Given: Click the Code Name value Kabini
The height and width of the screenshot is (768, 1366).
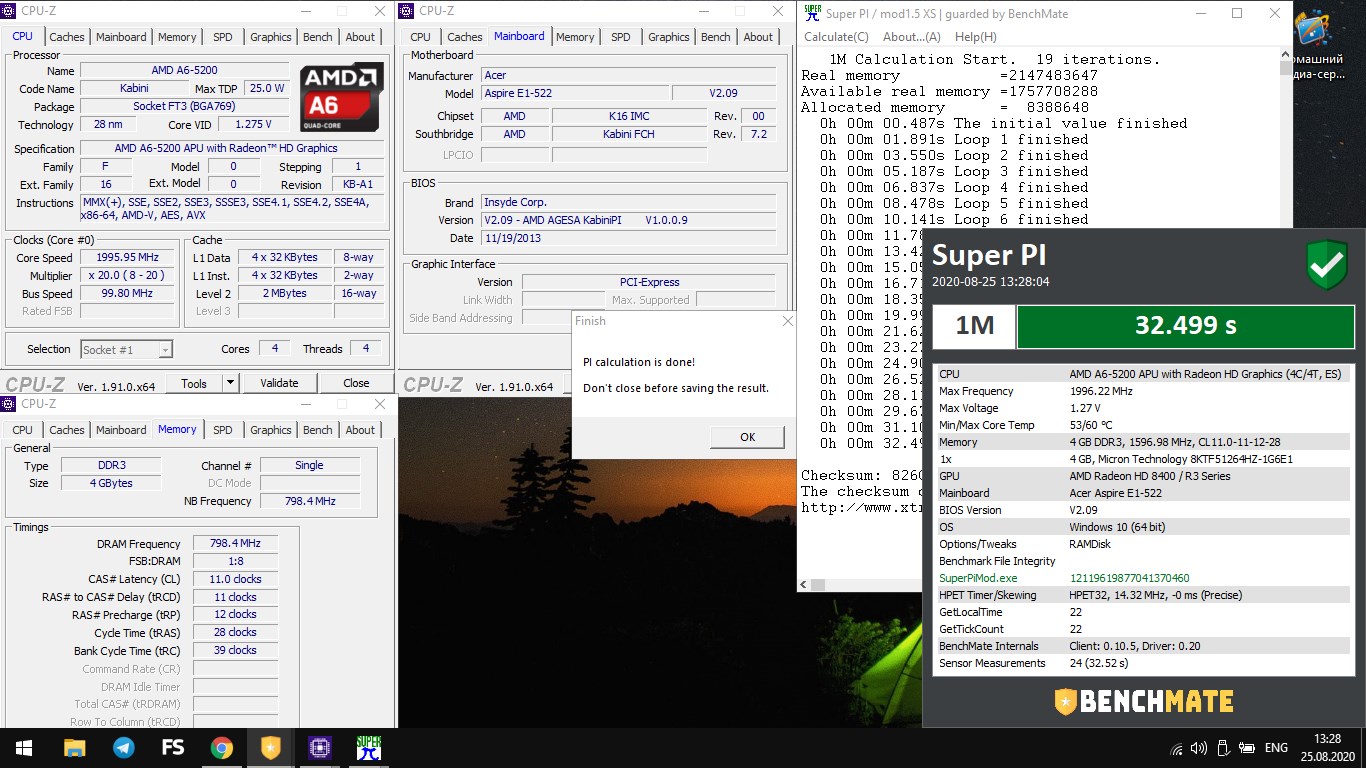Looking at the screenshot, I should (134, 89).
